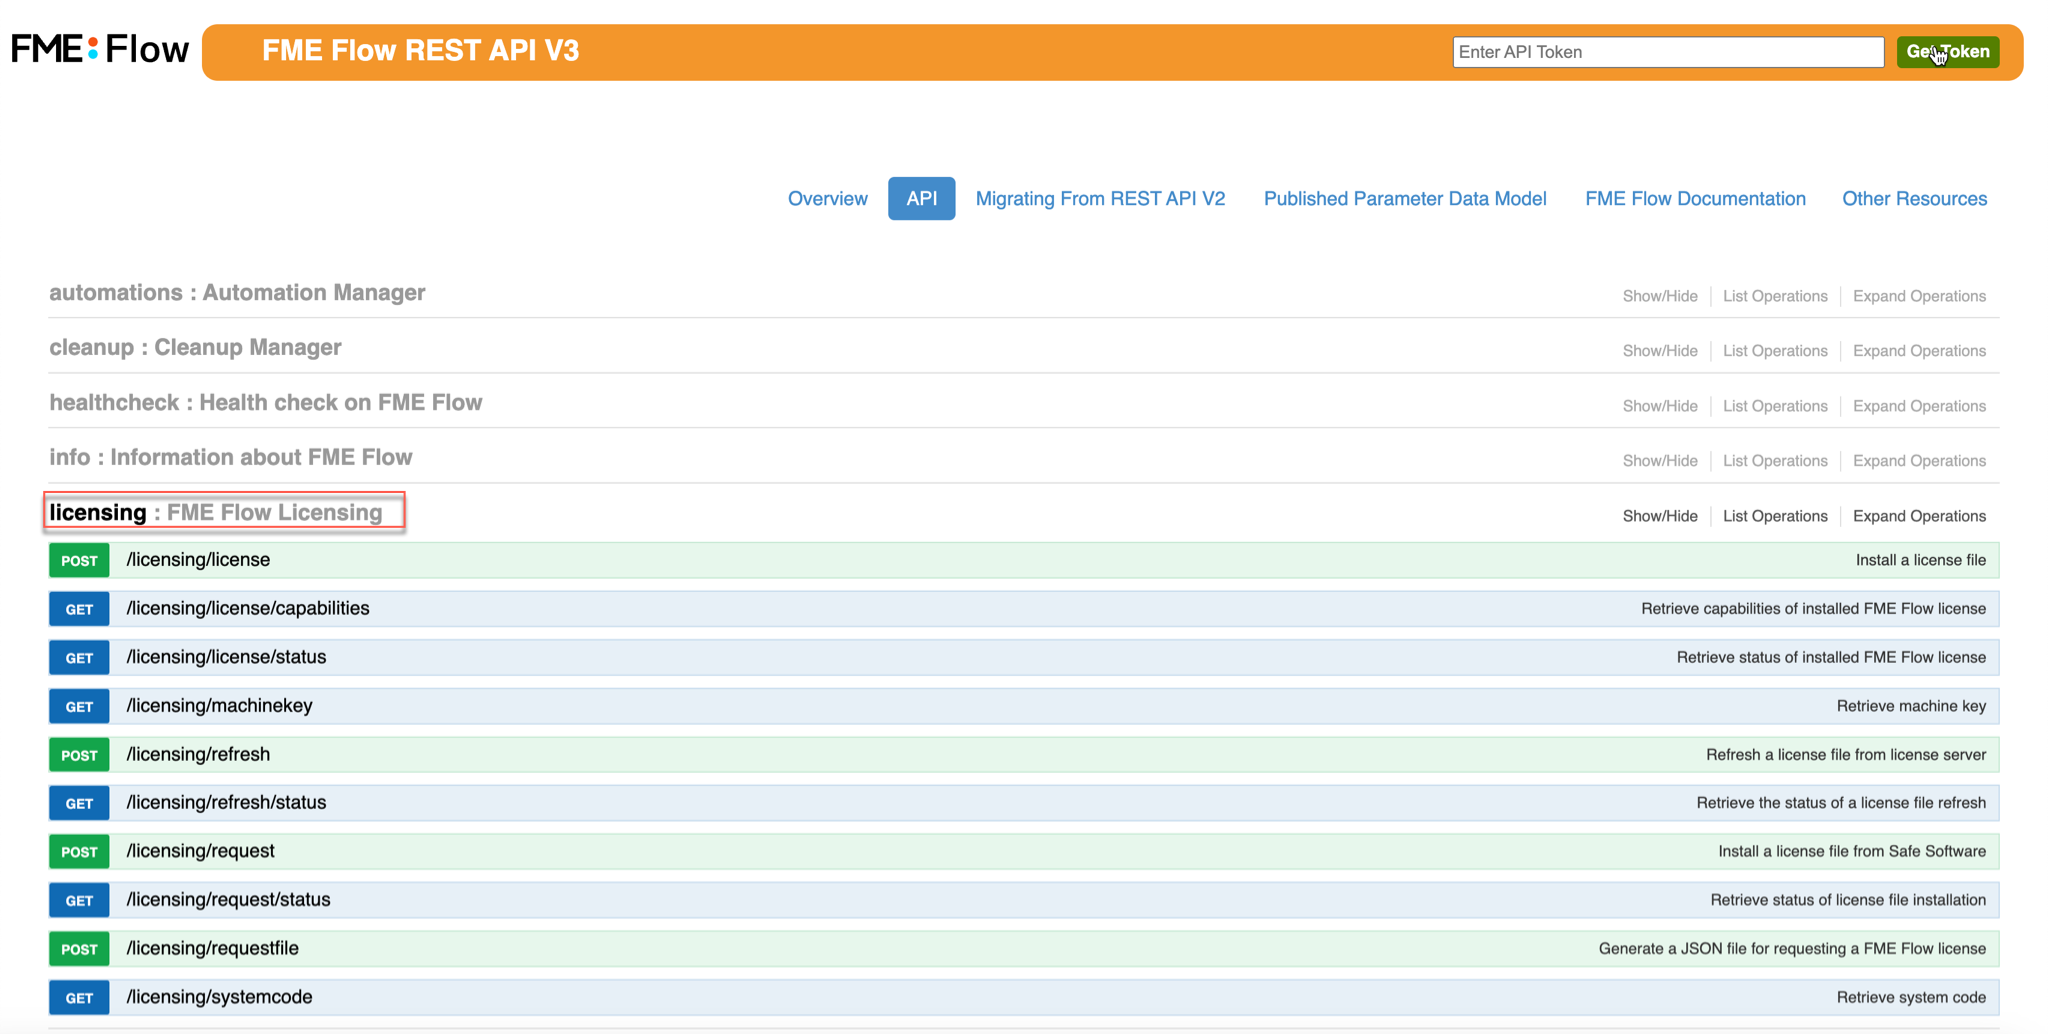Screen dimensions: 2048x1034
Task: Click Show/Hide for info row
Action: click(1659, 461)
